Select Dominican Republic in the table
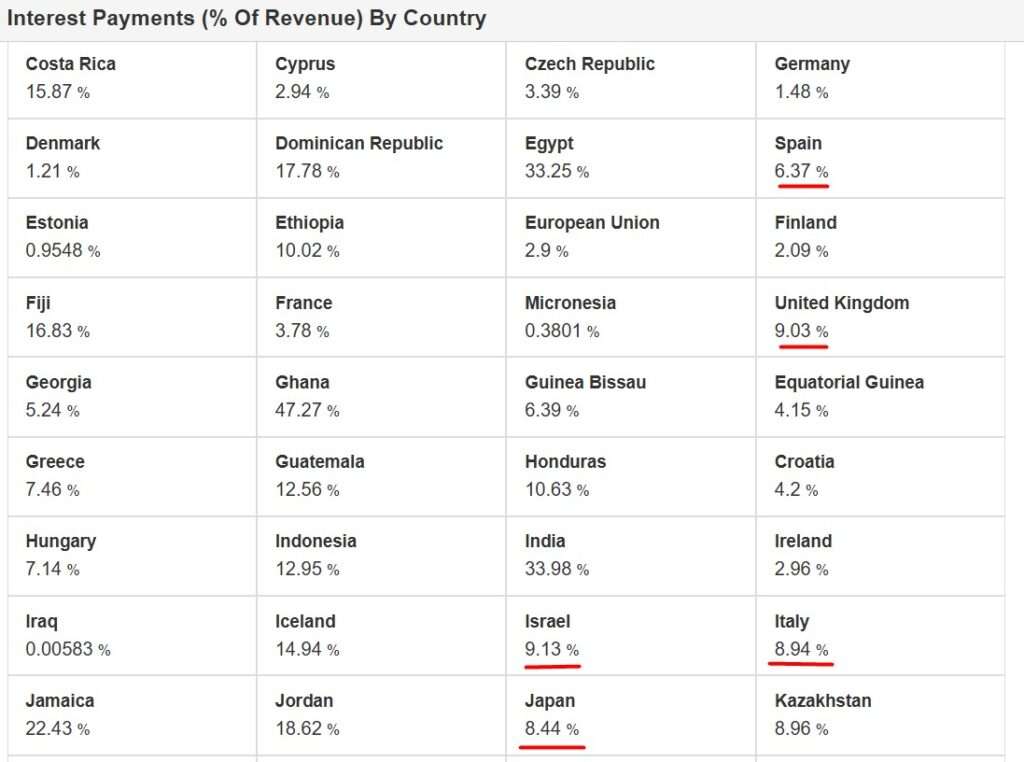This screenshot has height=762, width=1024. tap(359, 143)
